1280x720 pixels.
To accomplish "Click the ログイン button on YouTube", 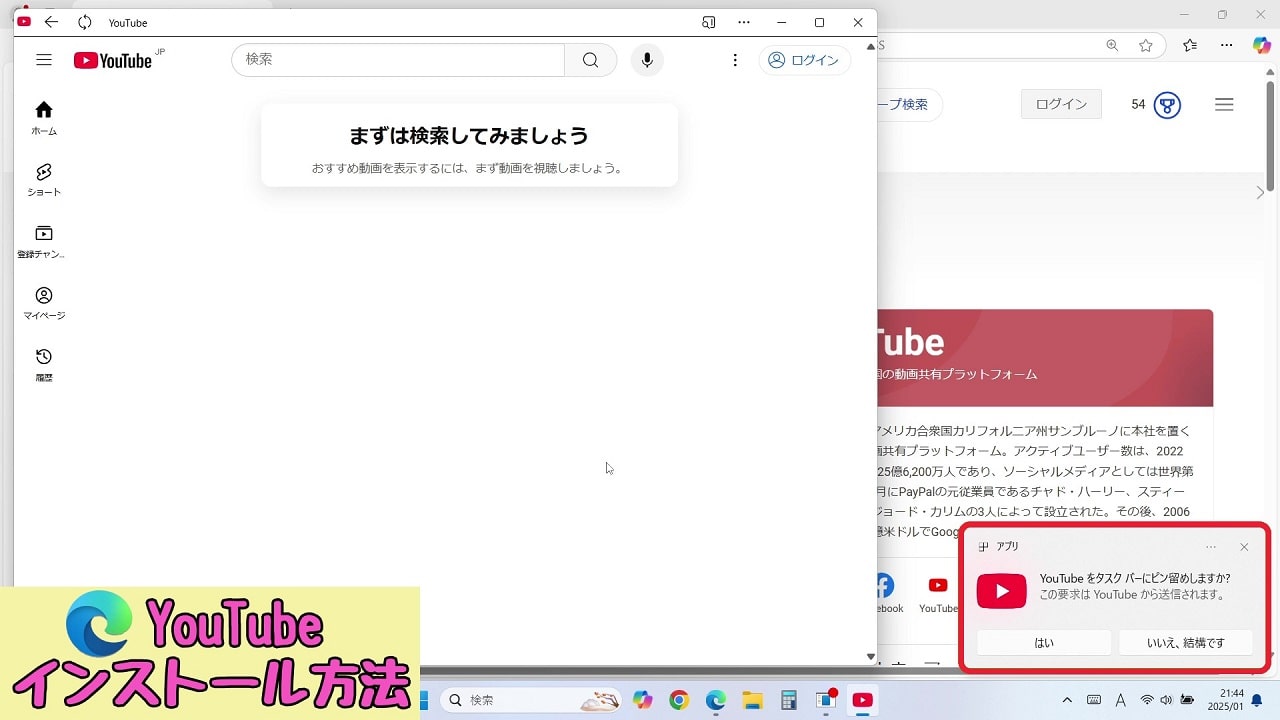I will click(804, 60).
